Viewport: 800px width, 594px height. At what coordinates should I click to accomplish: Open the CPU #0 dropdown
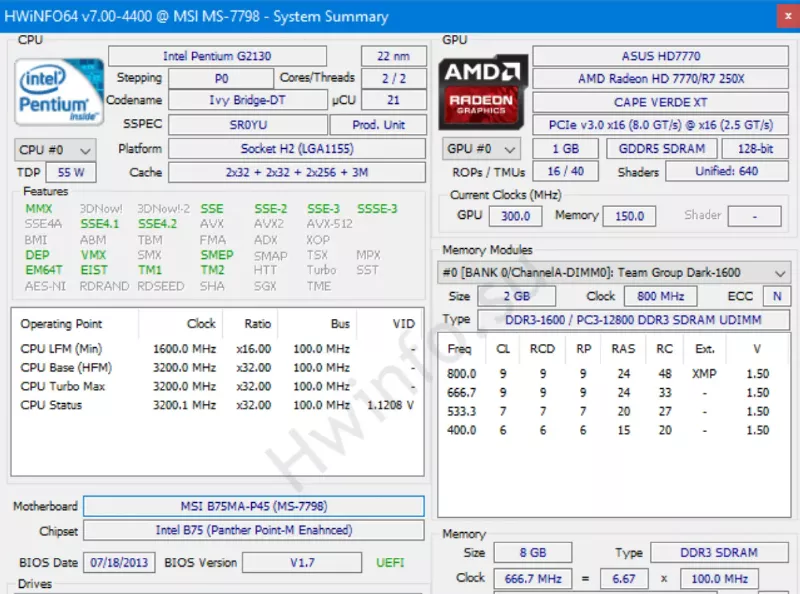point(55,150)
